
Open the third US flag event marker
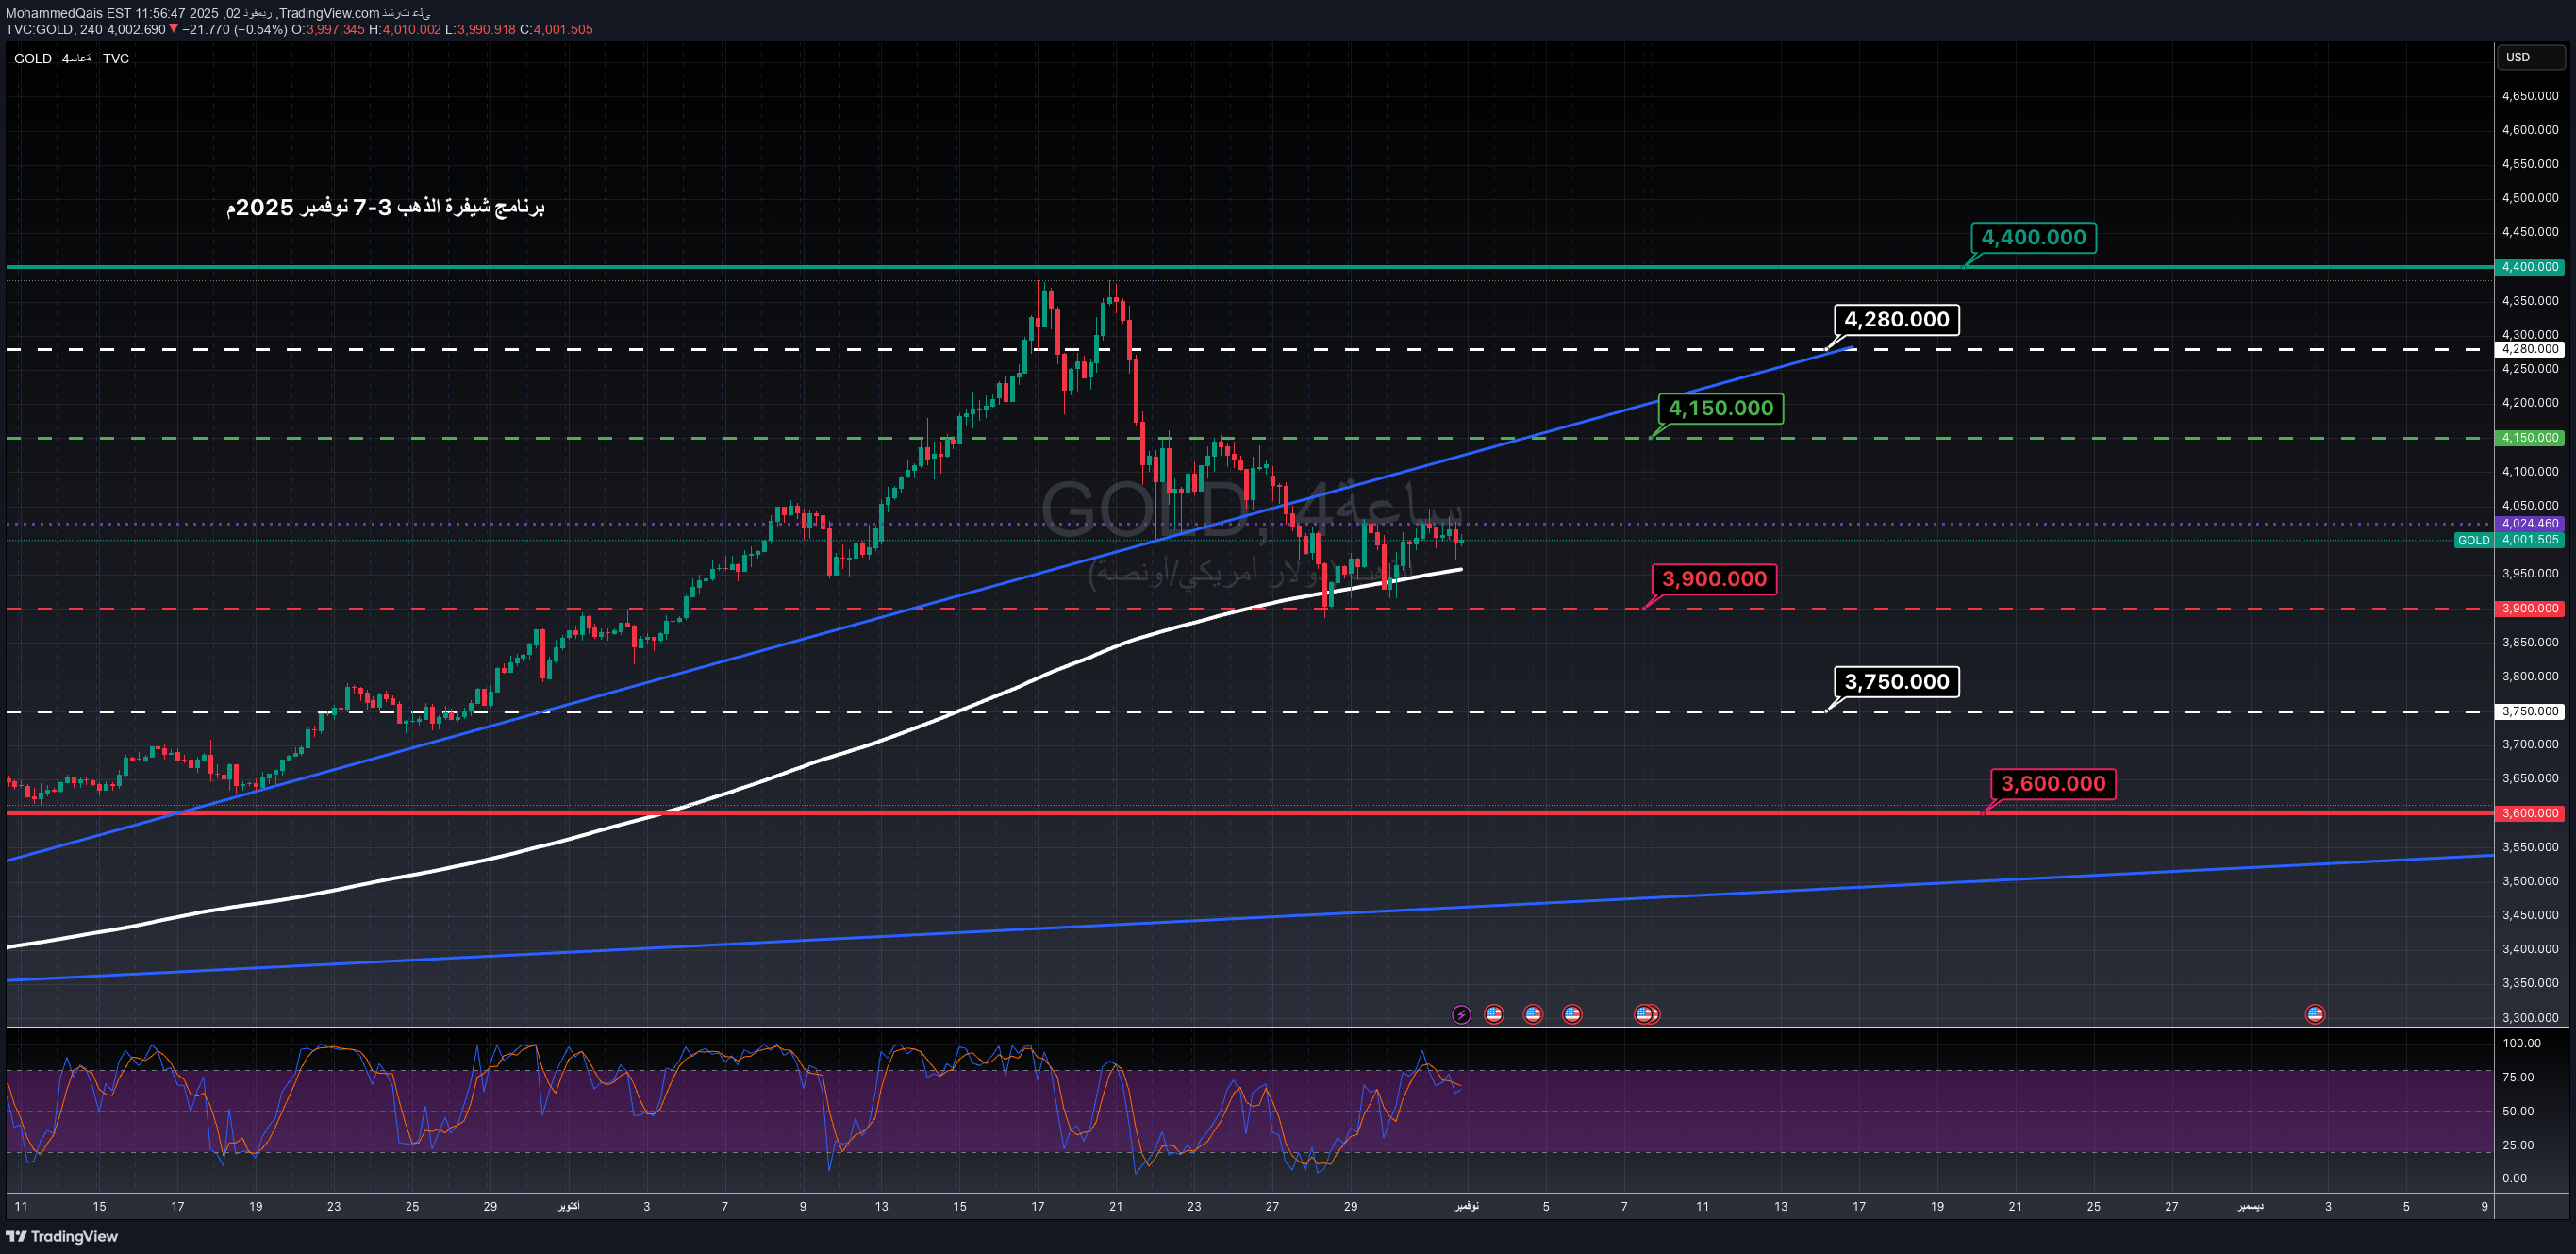coord(1572,1014)
